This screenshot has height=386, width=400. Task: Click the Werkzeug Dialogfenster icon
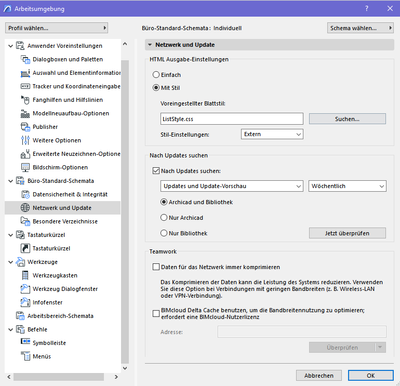click(25, 289)
